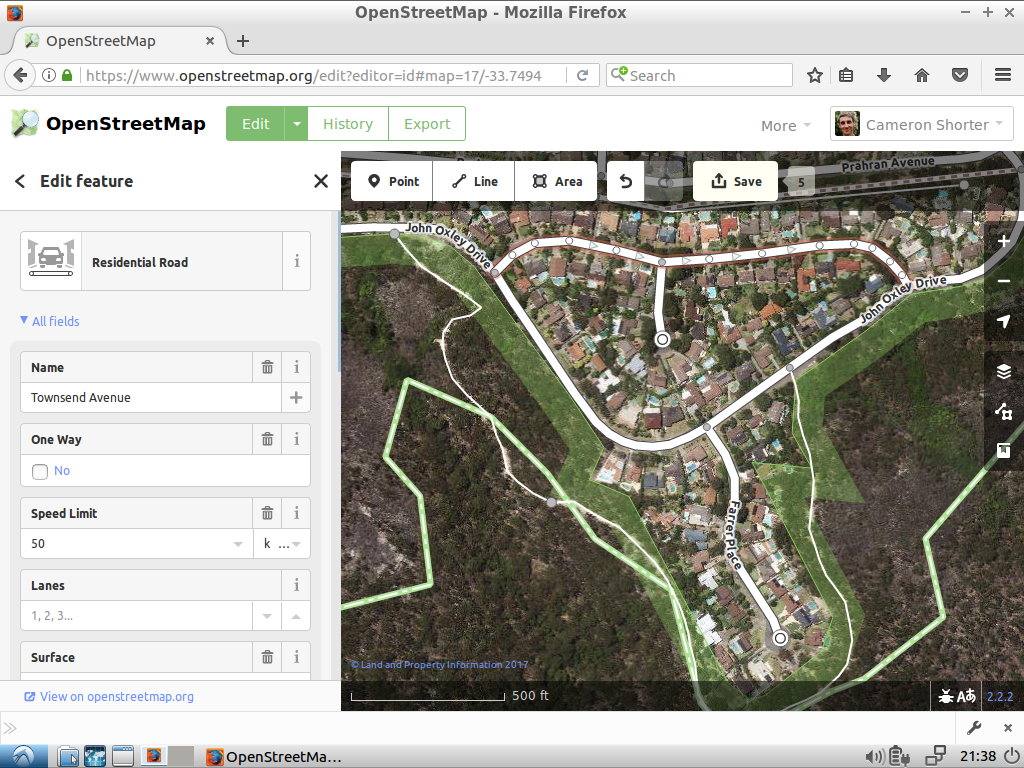Viewport: 1024px width, 768px height.
Task: Expand the More menu
Action: pos(785,125)
